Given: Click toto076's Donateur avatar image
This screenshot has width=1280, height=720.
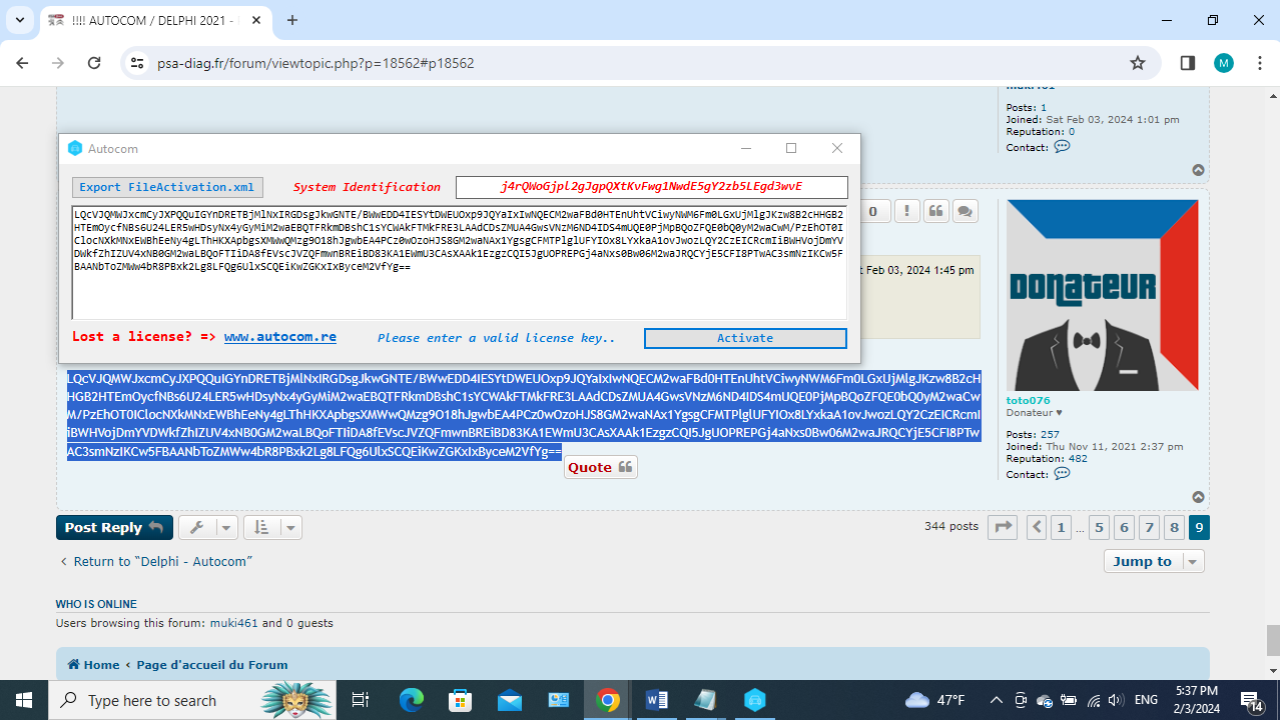Looking at the screenshot, I should click(1102, 295).
